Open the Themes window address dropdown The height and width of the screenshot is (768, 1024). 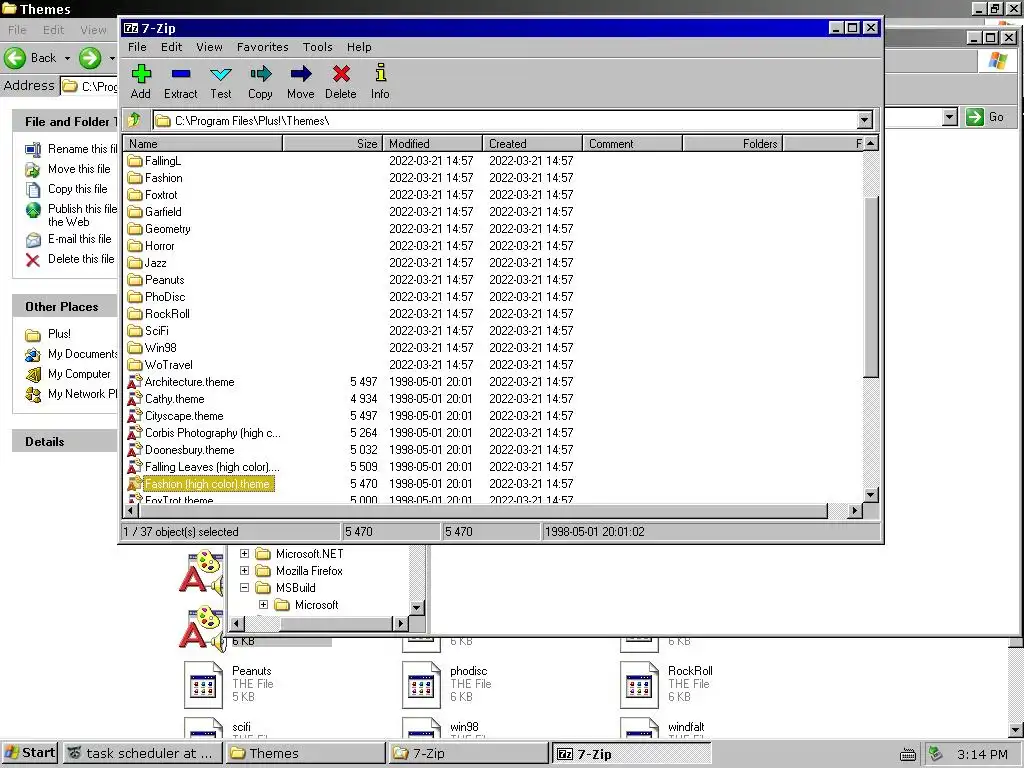(x=950, y=117)
